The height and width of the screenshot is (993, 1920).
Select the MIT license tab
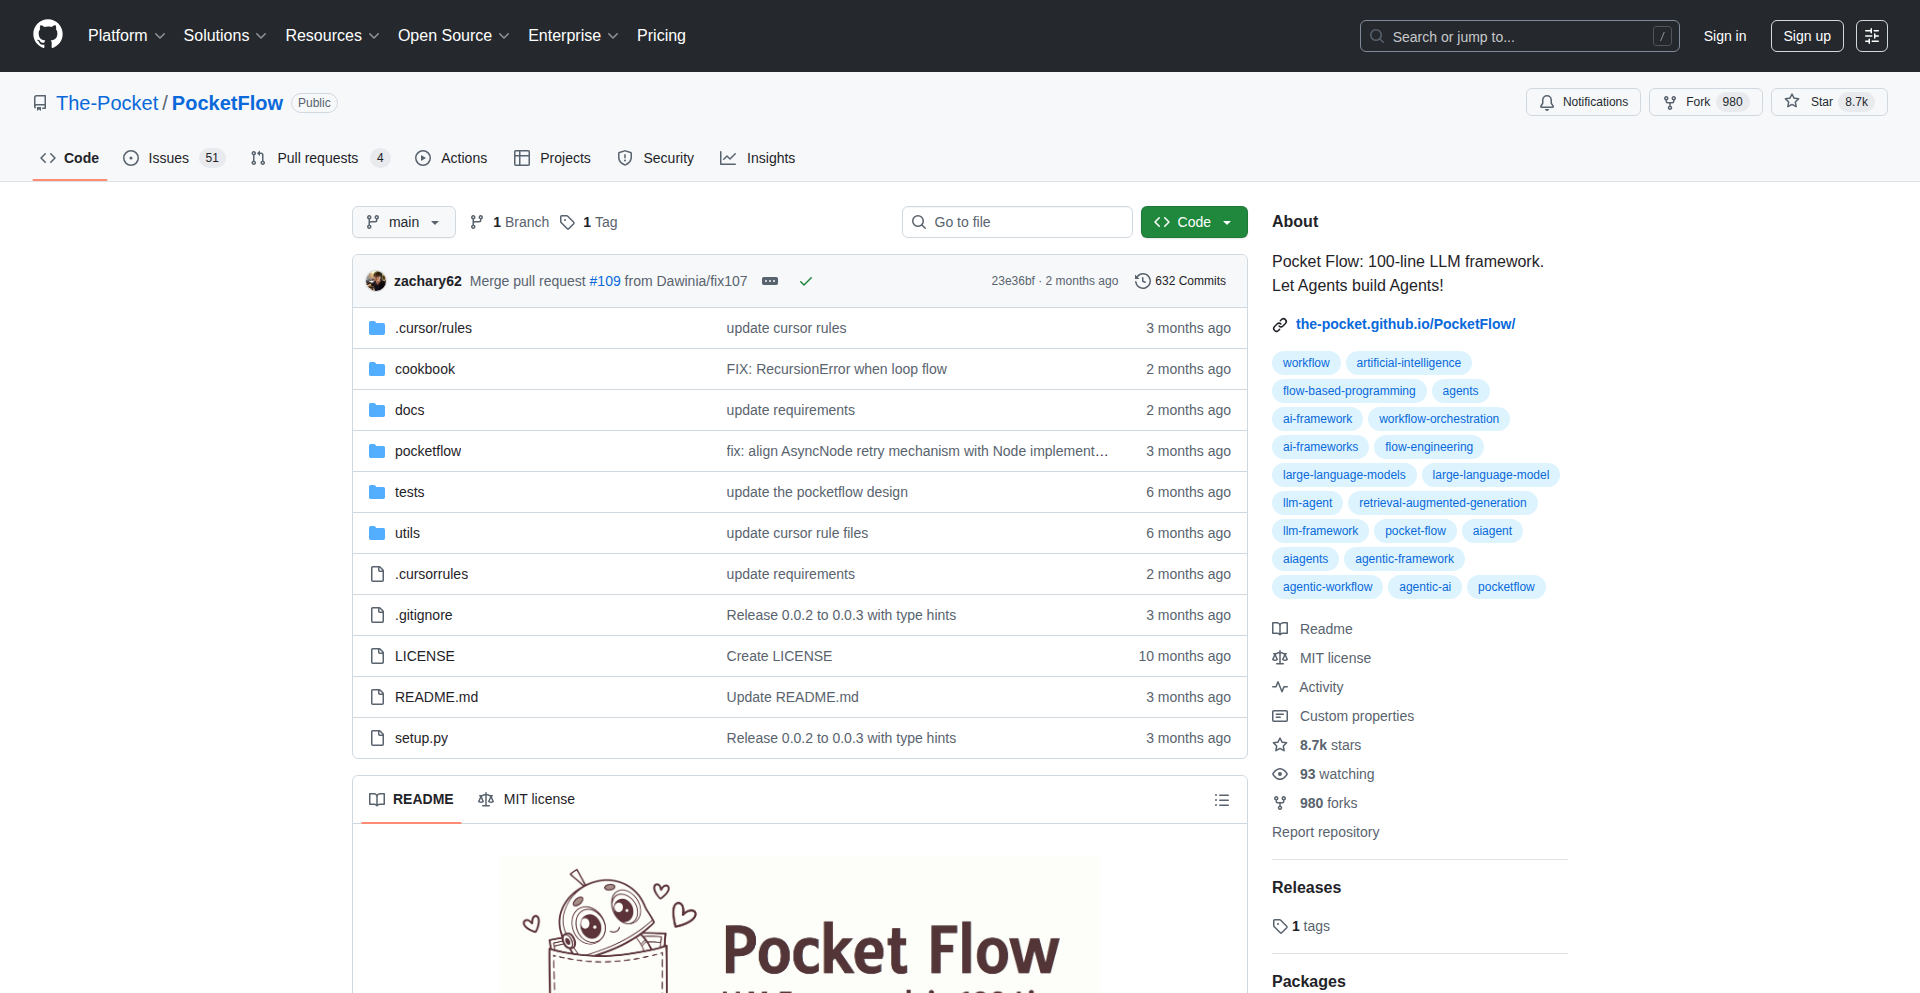point(526,800)
